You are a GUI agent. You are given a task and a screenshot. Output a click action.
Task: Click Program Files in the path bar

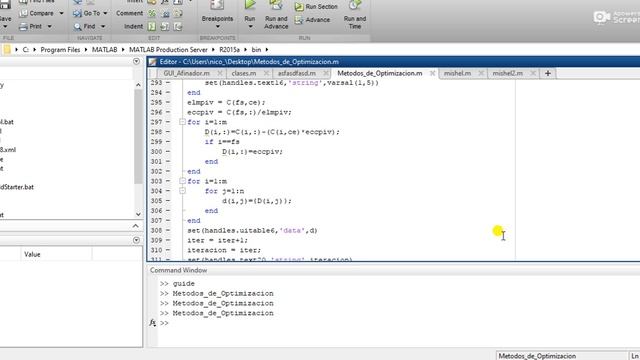pos(60,50)
